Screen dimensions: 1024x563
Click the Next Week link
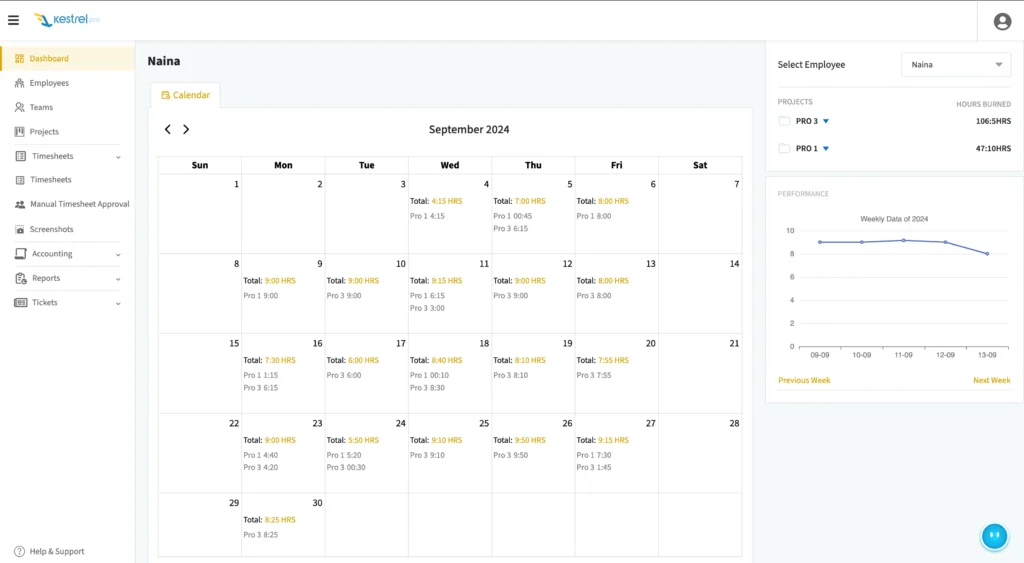[991, 380]
